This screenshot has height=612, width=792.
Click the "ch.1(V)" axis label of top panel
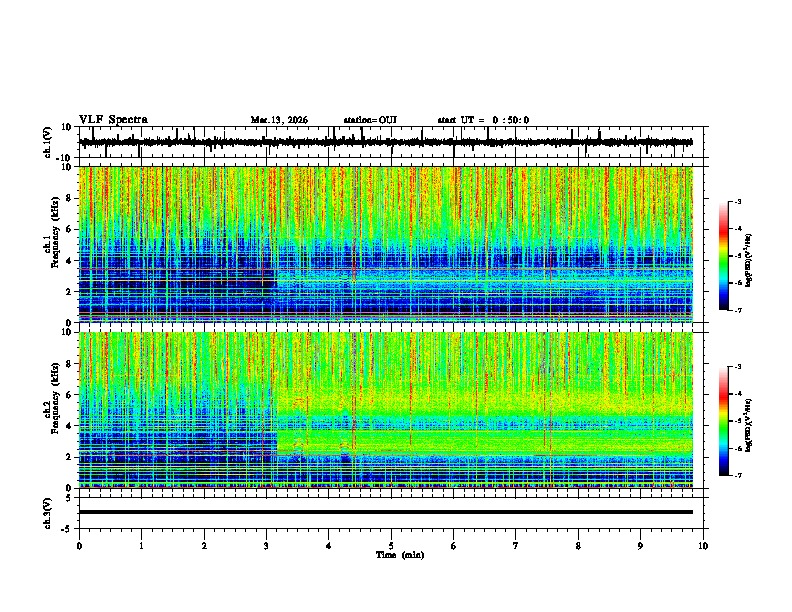pyautogui.click(x=48, y=142)
